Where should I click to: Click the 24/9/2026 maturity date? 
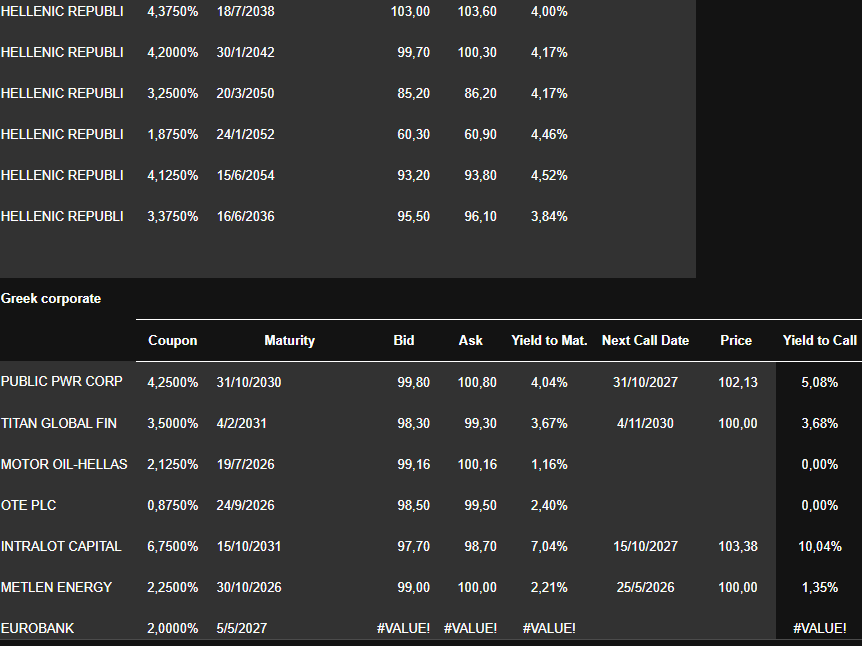[245, 505]
